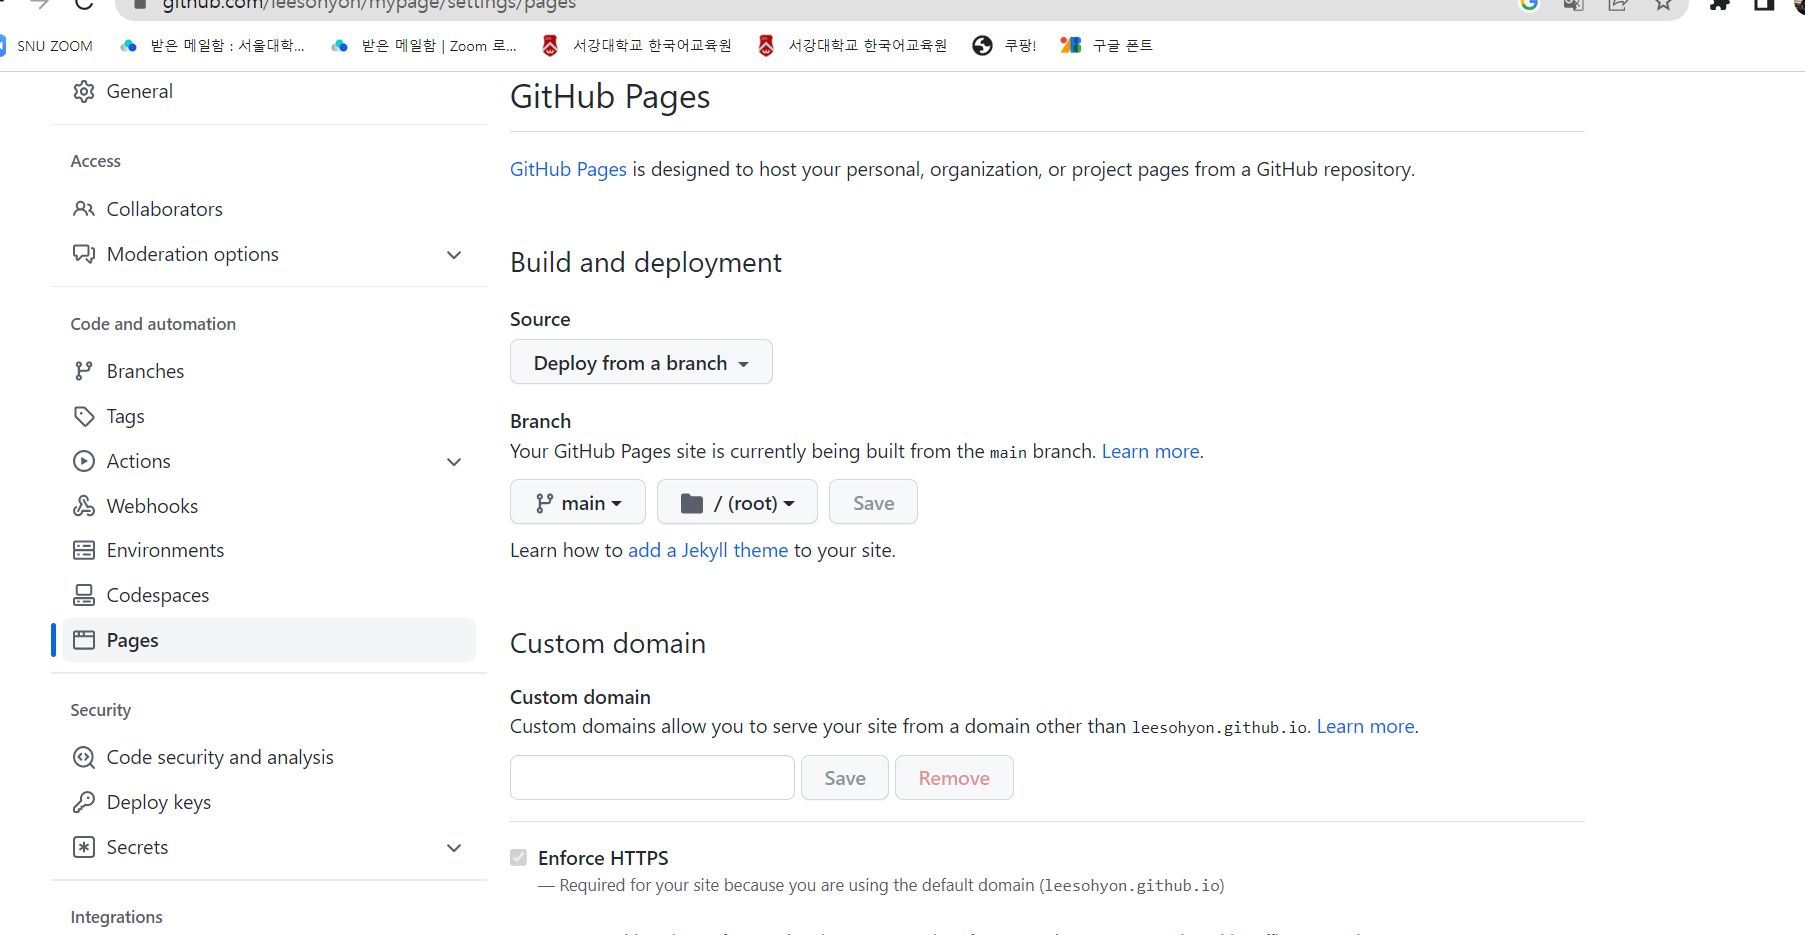Follow the GitHub Pages link
This screenshot has width=1805, height=935.
click(568, 169)
